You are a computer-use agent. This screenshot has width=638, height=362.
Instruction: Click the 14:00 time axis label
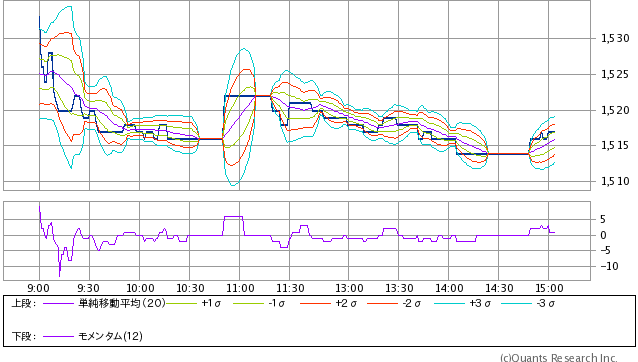point(449,288)
